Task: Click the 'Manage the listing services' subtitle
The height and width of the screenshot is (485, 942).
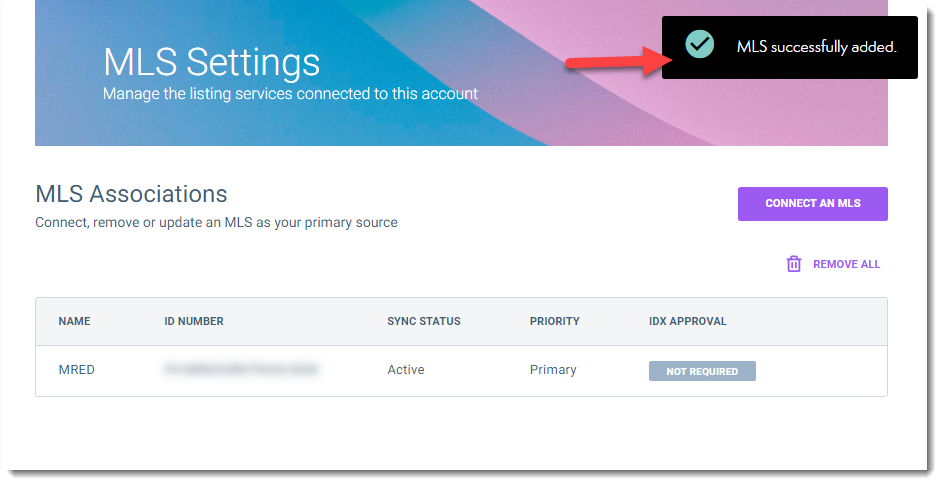Action: (x=291, y=94)
